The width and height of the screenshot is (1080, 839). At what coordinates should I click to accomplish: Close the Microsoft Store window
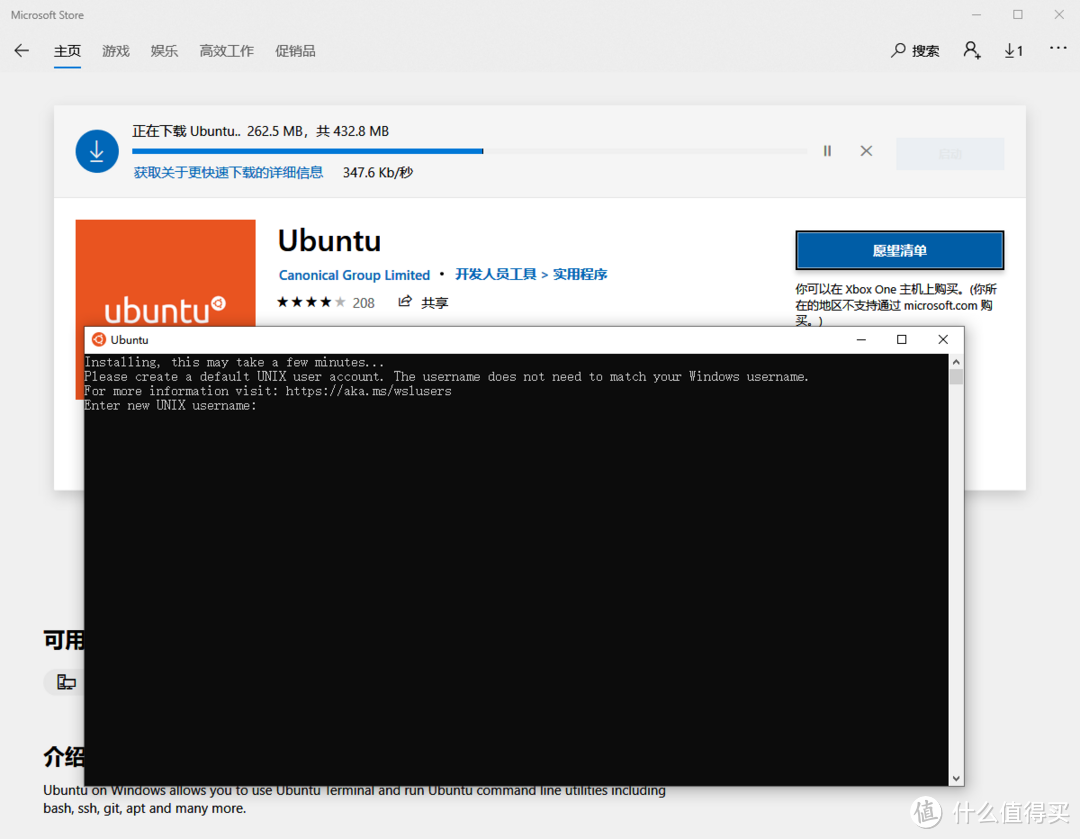(x=1059, y=14)
